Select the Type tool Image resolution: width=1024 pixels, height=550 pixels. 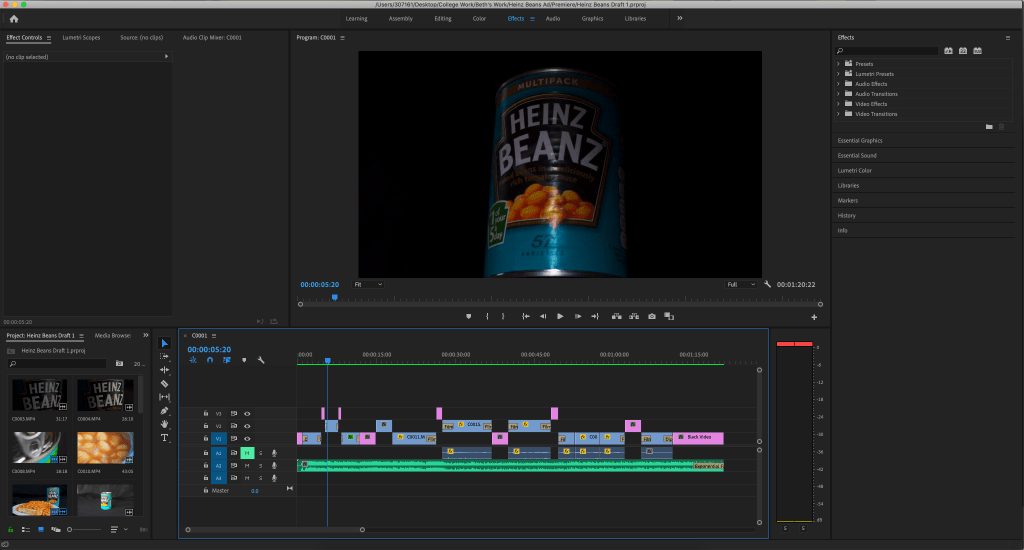click(x=165, y=438)
